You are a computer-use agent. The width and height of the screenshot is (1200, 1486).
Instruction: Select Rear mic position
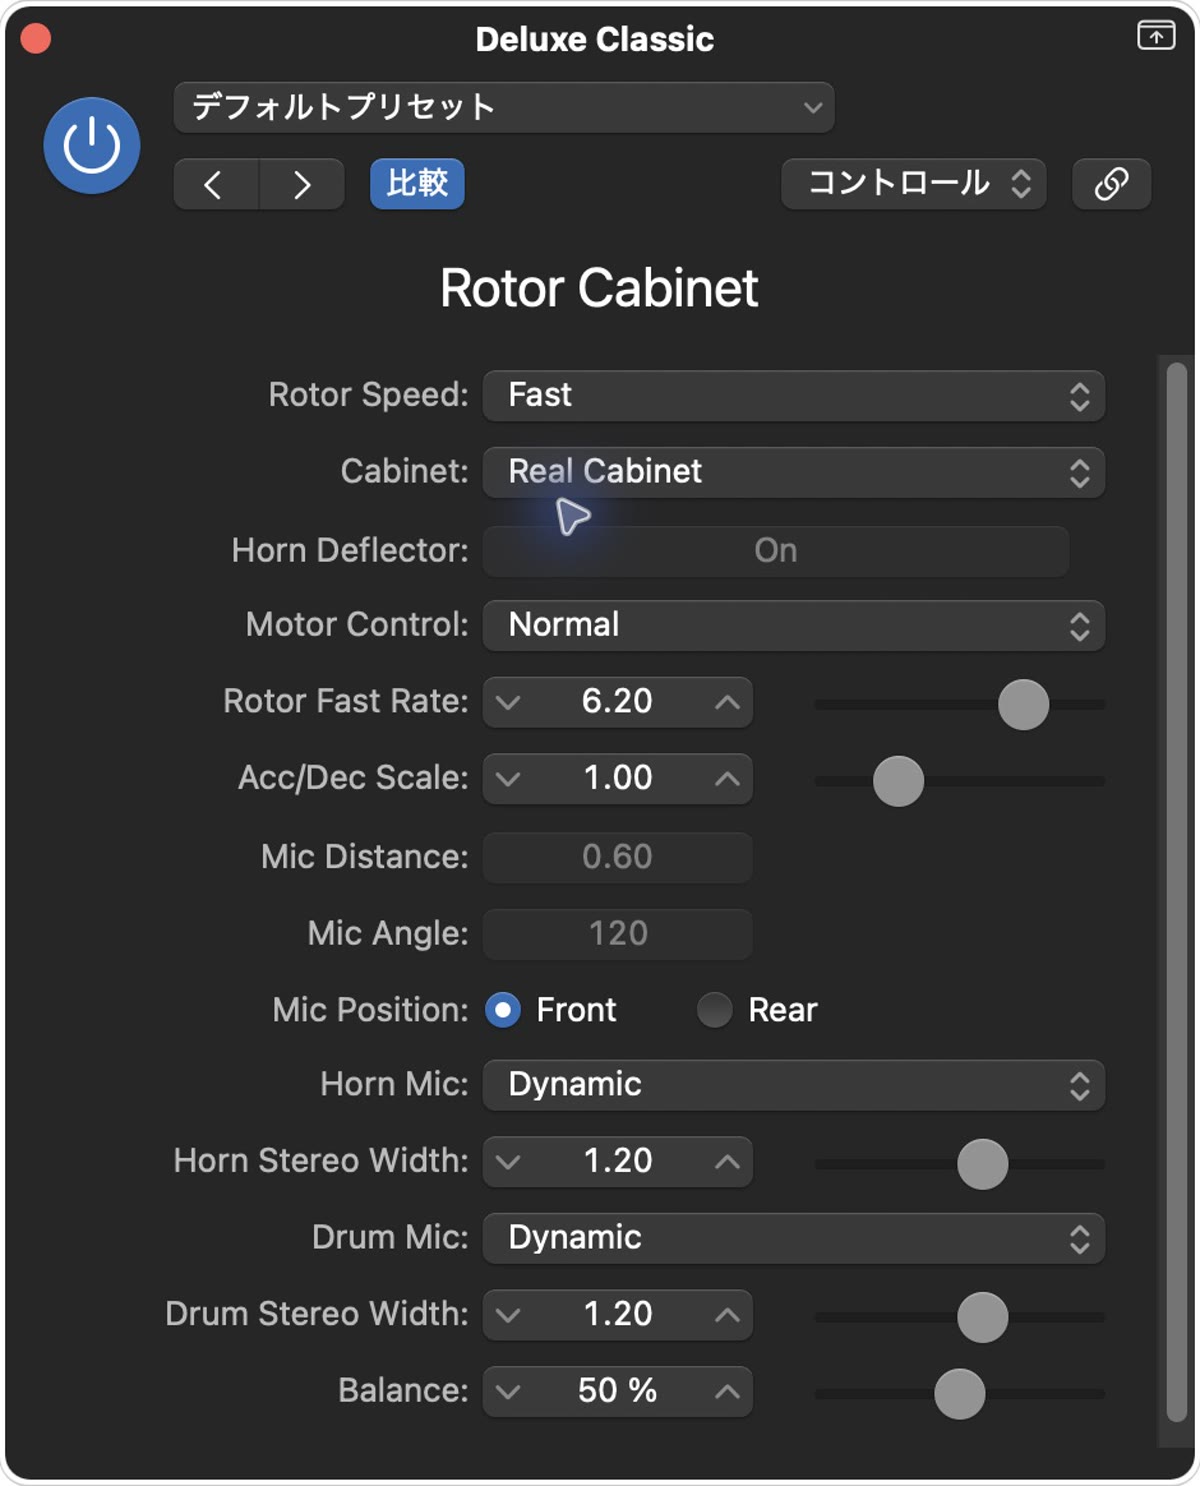pyautogui.click(x=715, y=1011)
